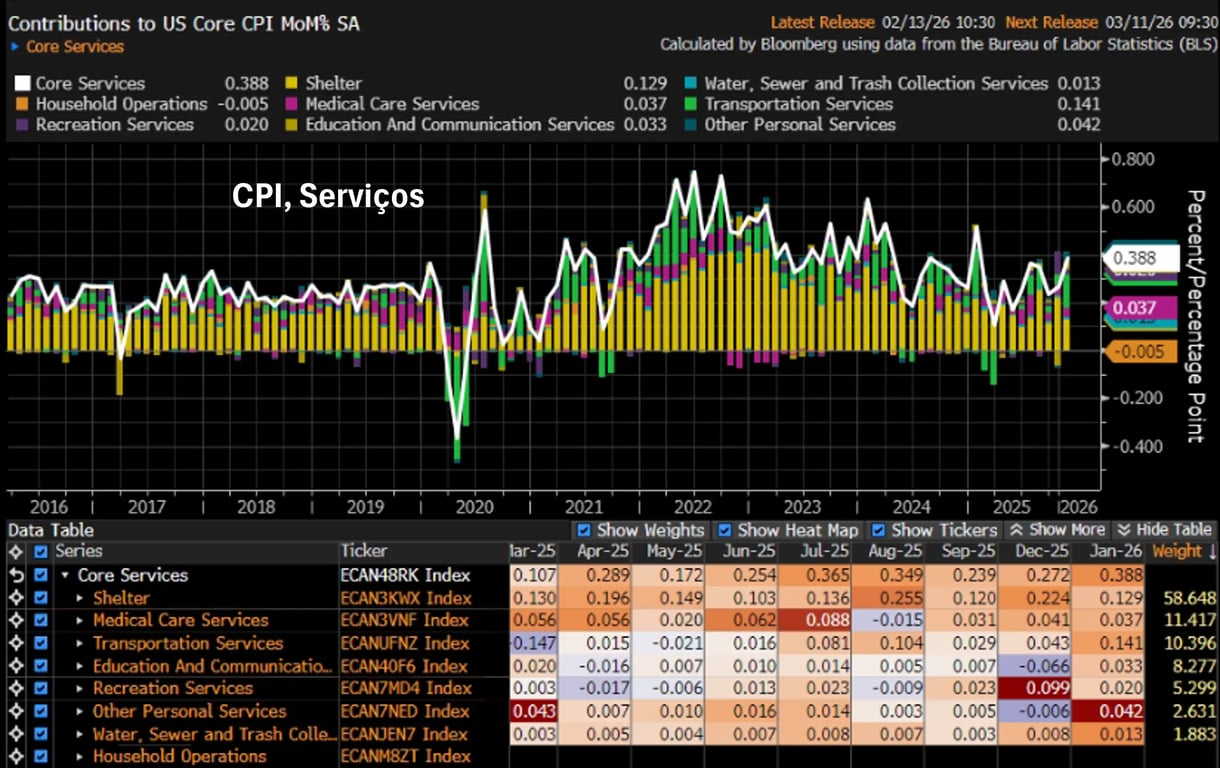The width and height of the screenshot is (1220, 768).
Task: Click the crosshair icon in the Shelter row
Action: point(15,598)
